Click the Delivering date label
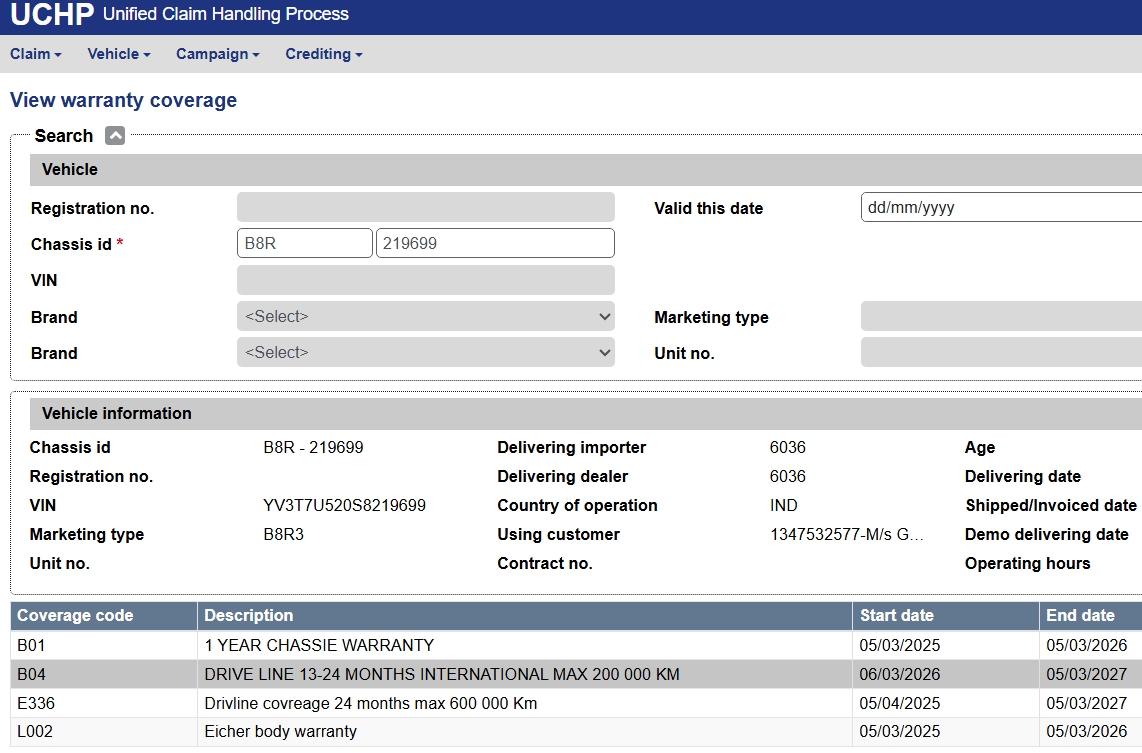 point(1023,476)
